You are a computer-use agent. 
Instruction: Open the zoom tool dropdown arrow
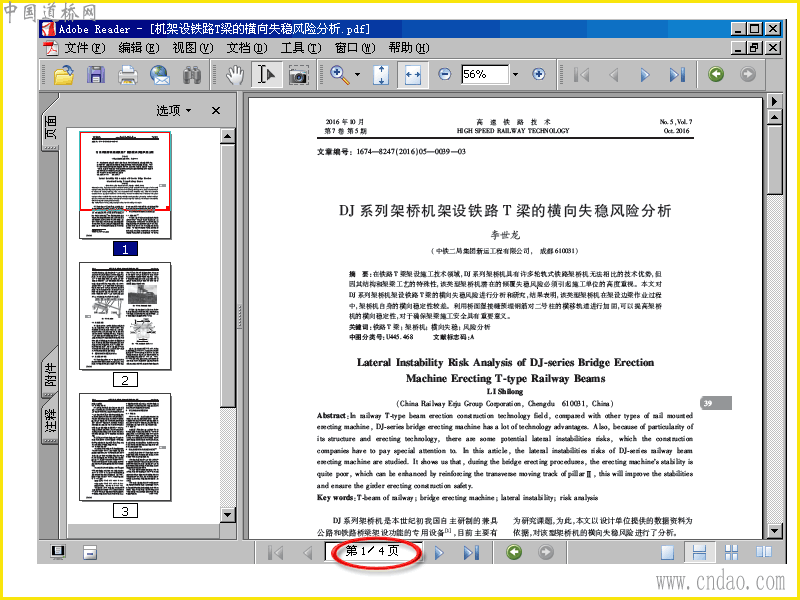(357, 75)
